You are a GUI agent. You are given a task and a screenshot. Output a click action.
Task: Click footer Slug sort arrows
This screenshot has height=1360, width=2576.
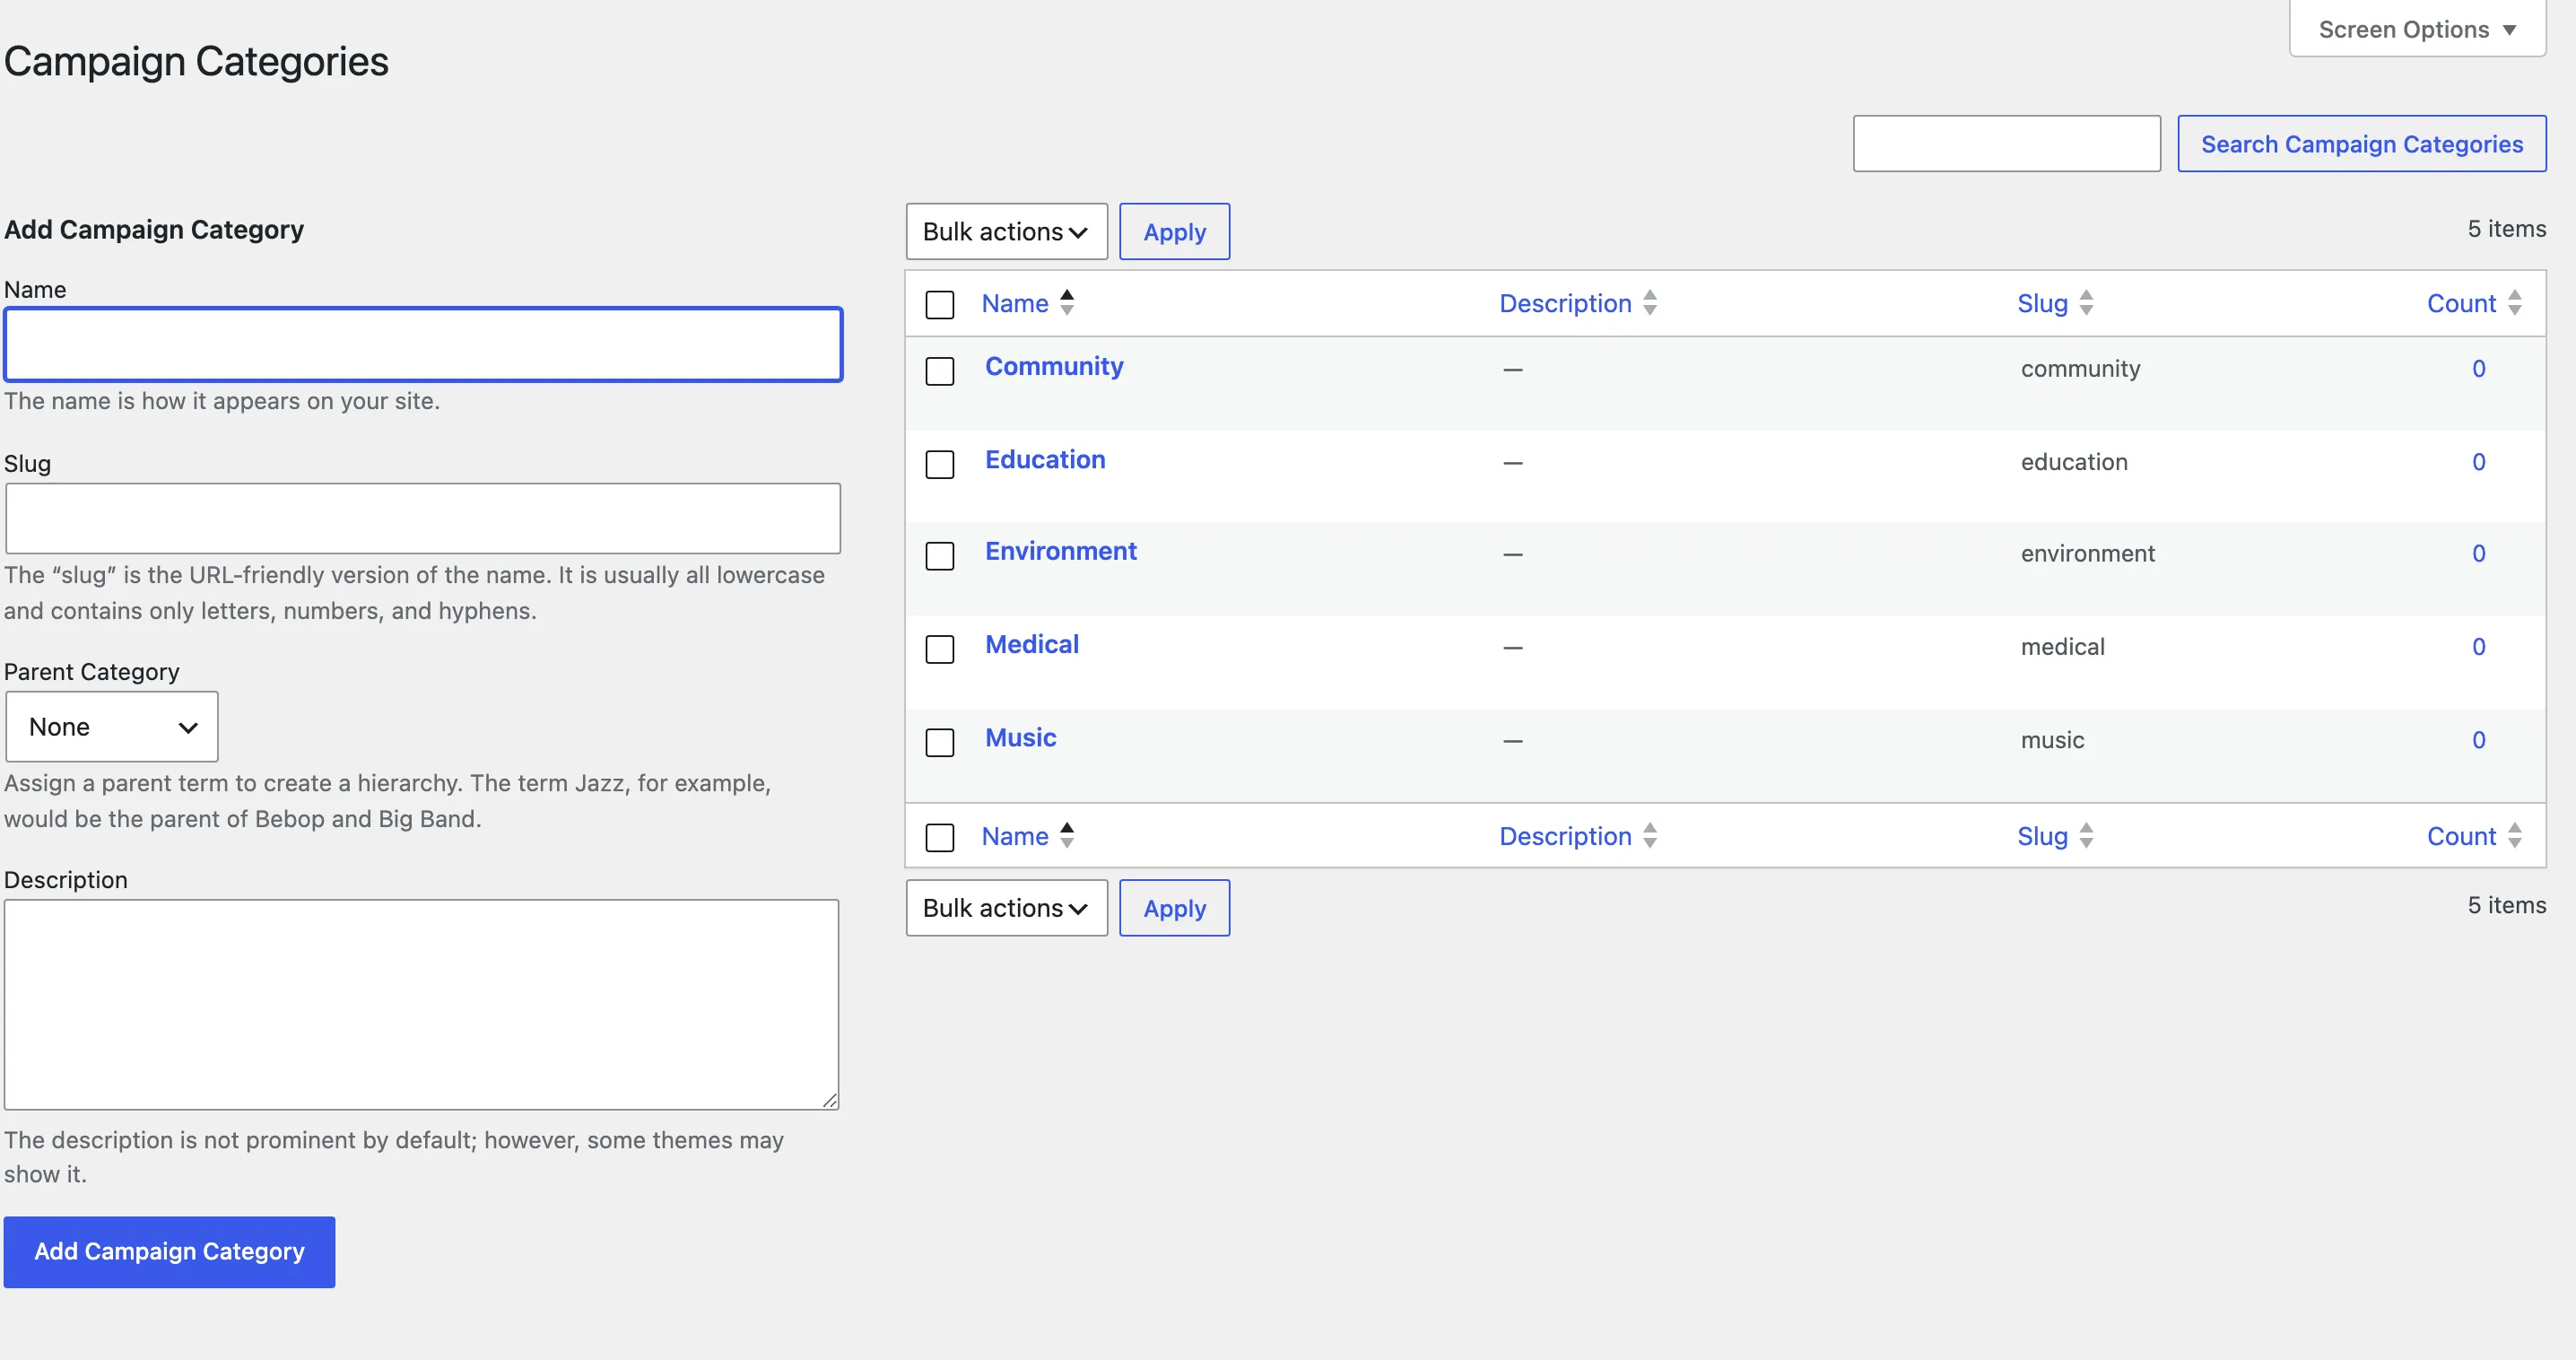click(x=2086, y=836)
